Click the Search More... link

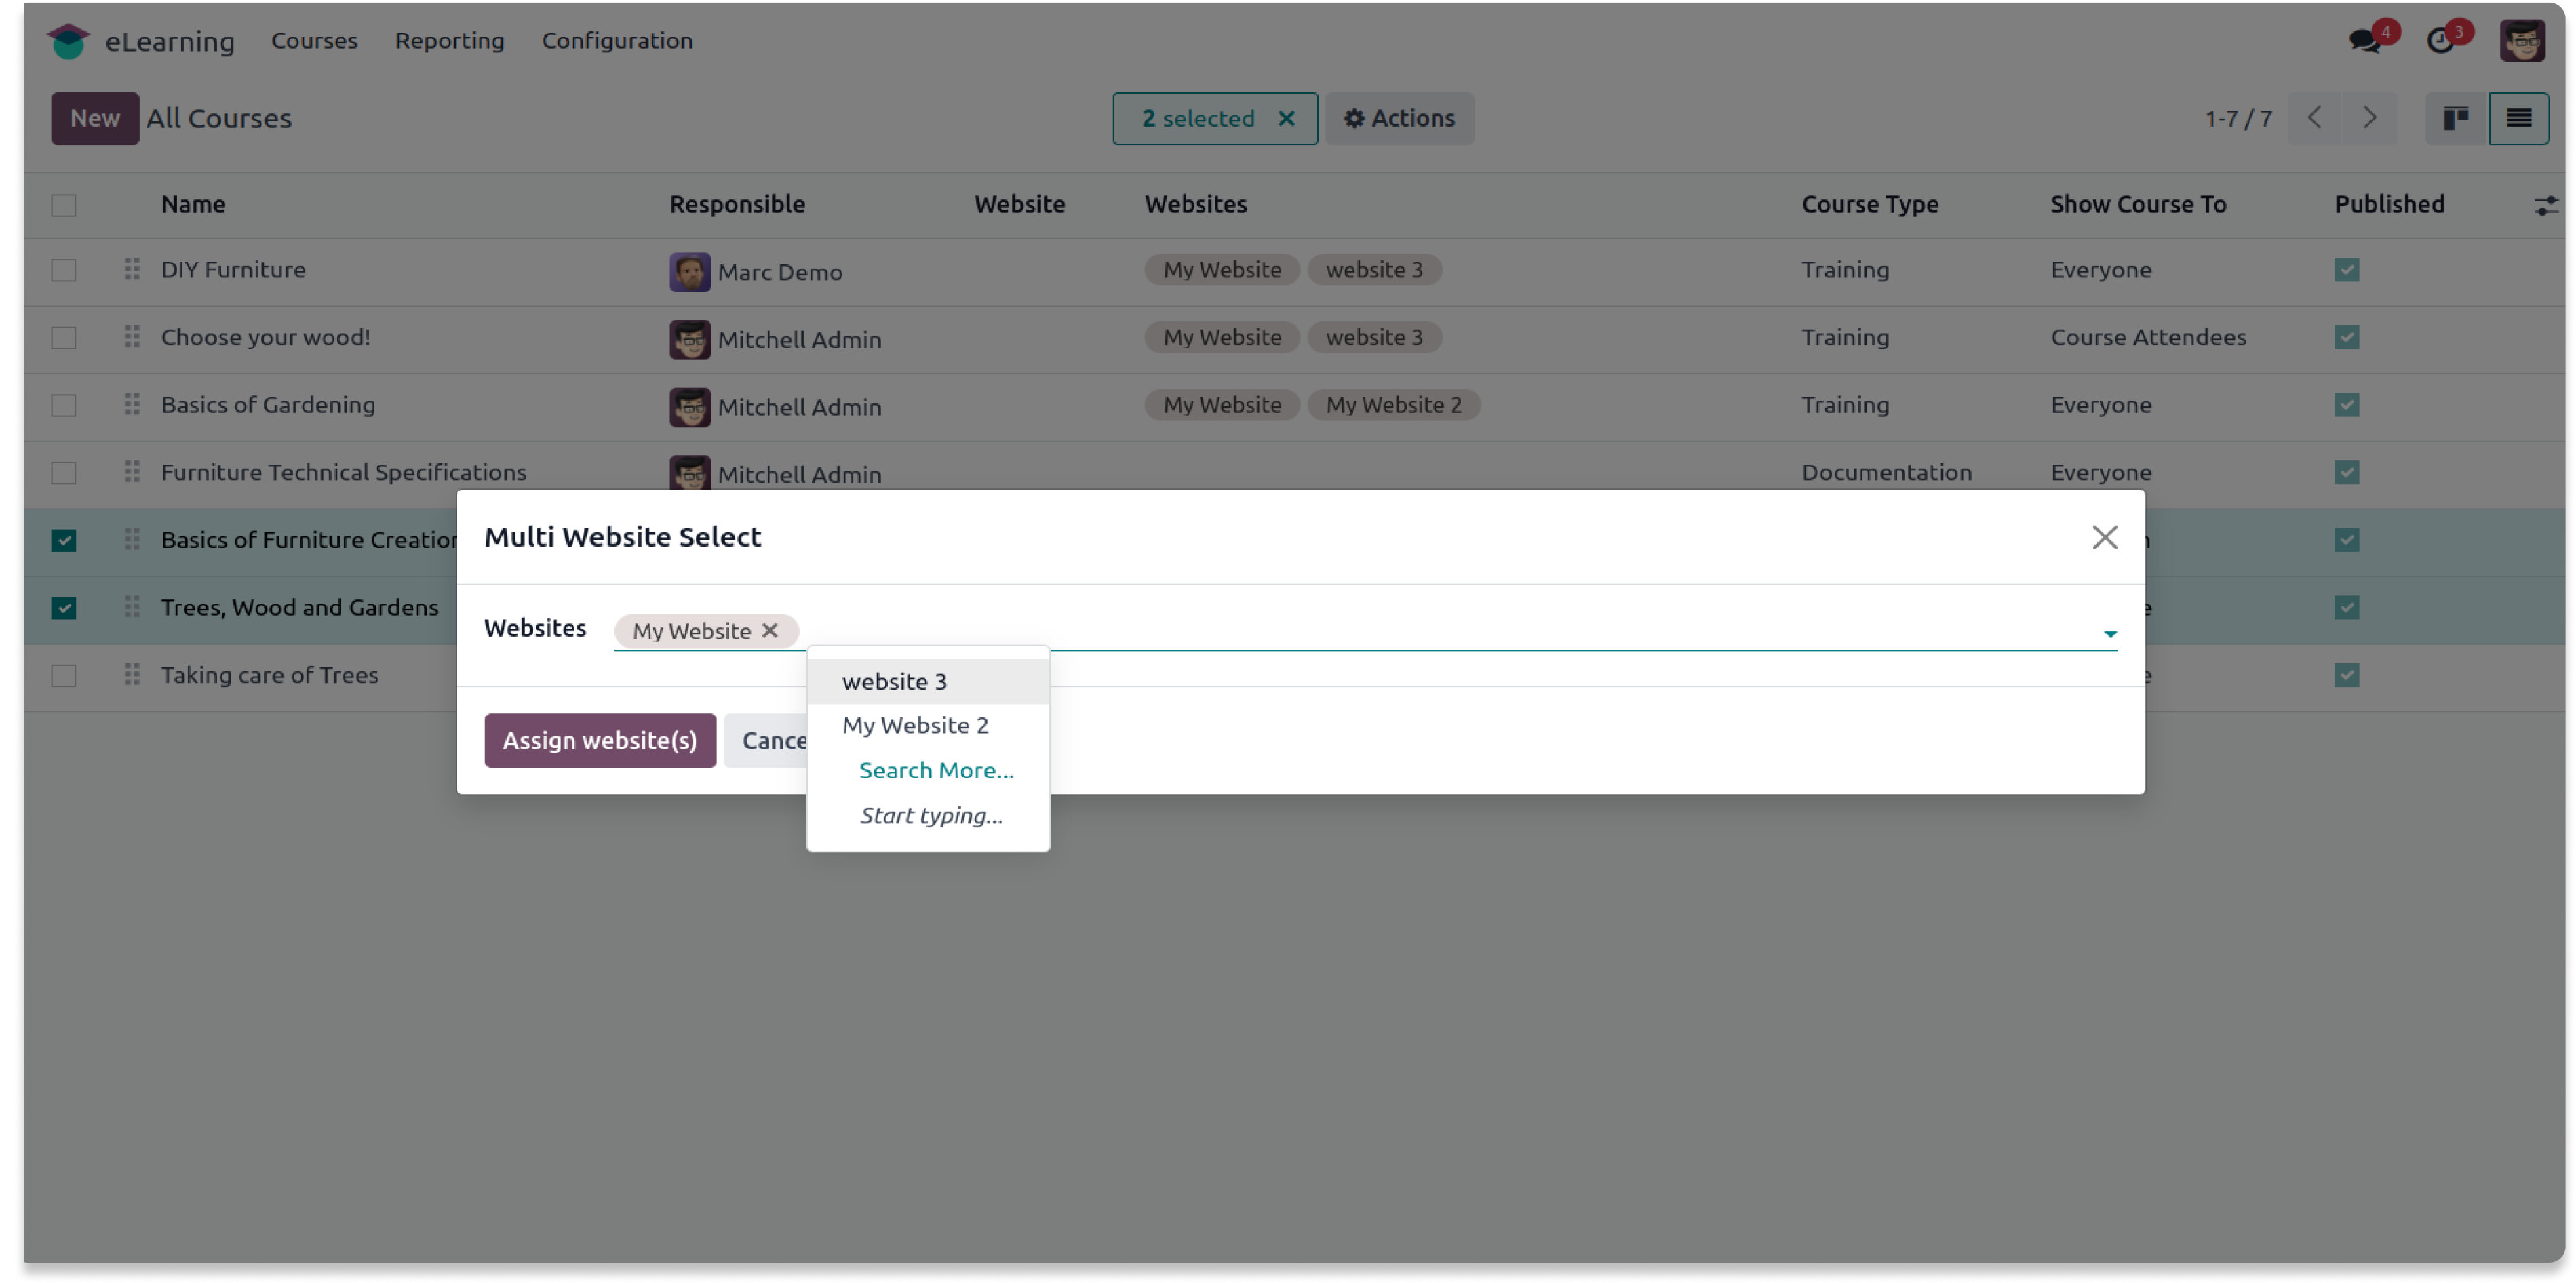click(935, 770)
